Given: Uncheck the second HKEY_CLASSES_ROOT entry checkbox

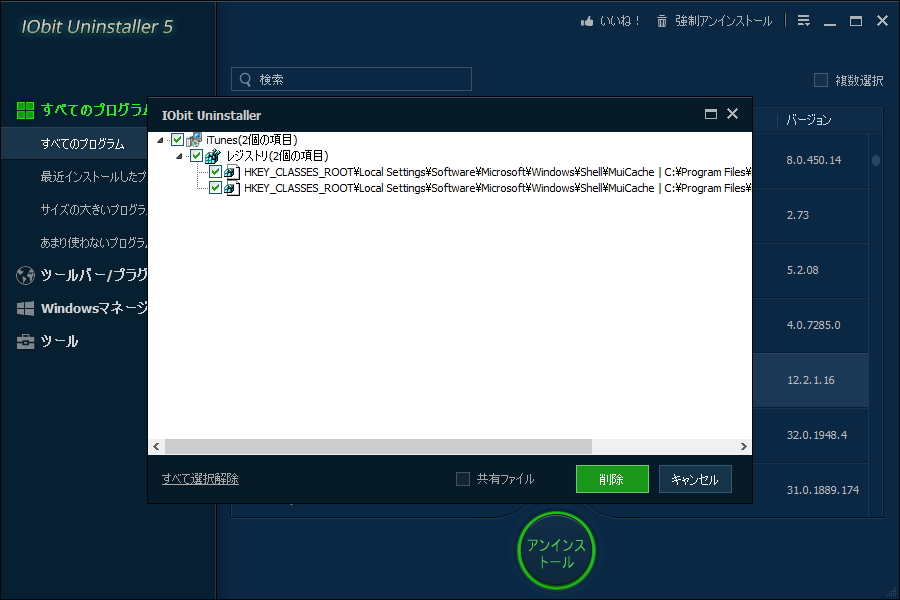Looking at the screenshot, I should (x=215, y=188).
